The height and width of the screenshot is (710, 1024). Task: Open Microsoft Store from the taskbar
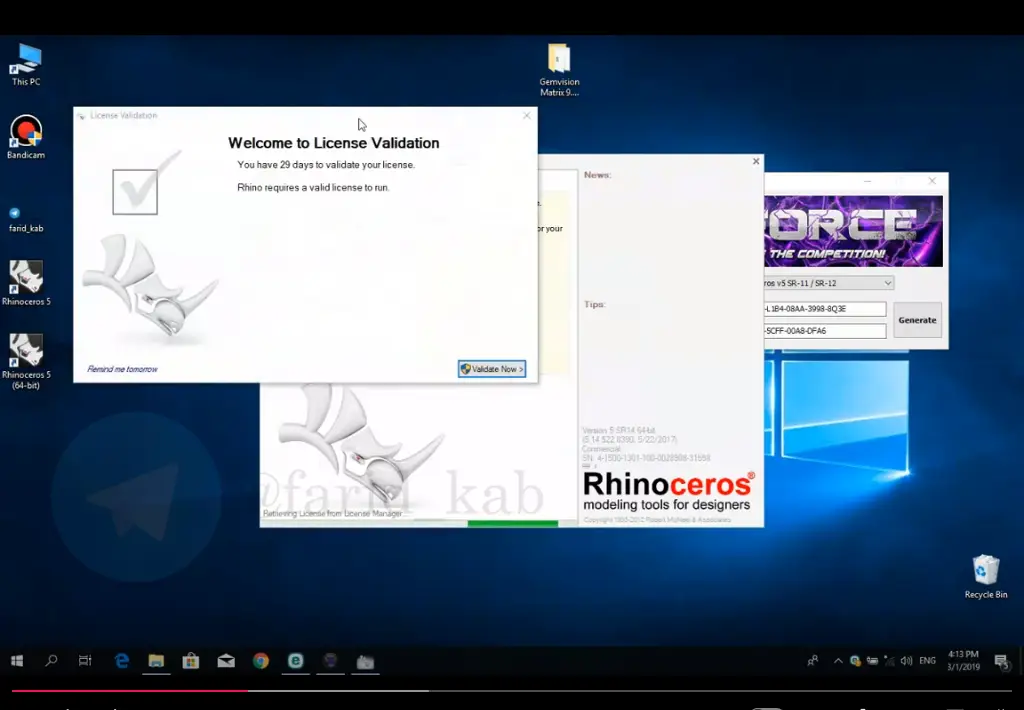[191, 661]
